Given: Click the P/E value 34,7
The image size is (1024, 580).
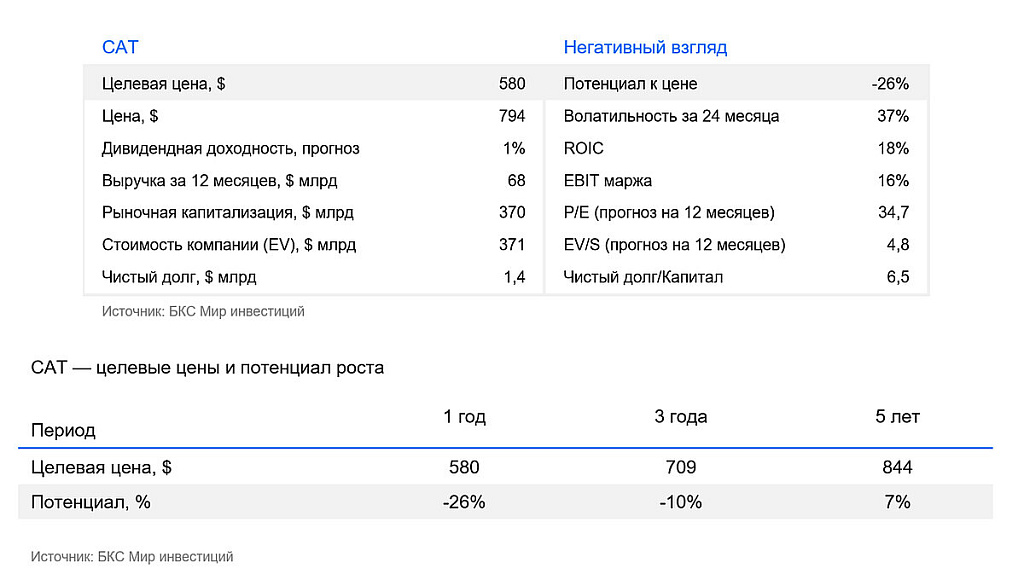Looking at the screenshot, I should point(891,213).
